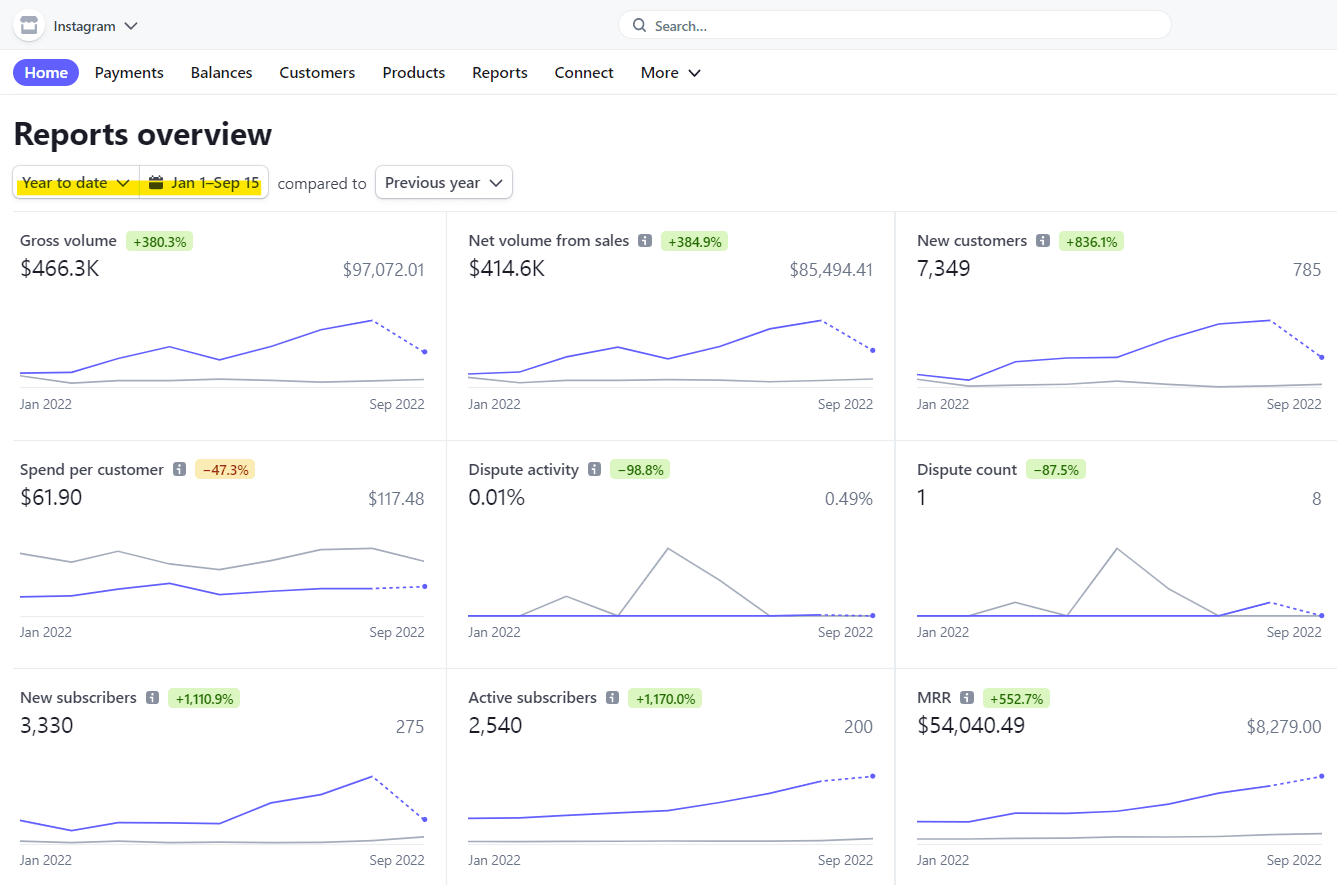
Task: Open the Previous year comparison dropdown
Action: tap(443, 183)
